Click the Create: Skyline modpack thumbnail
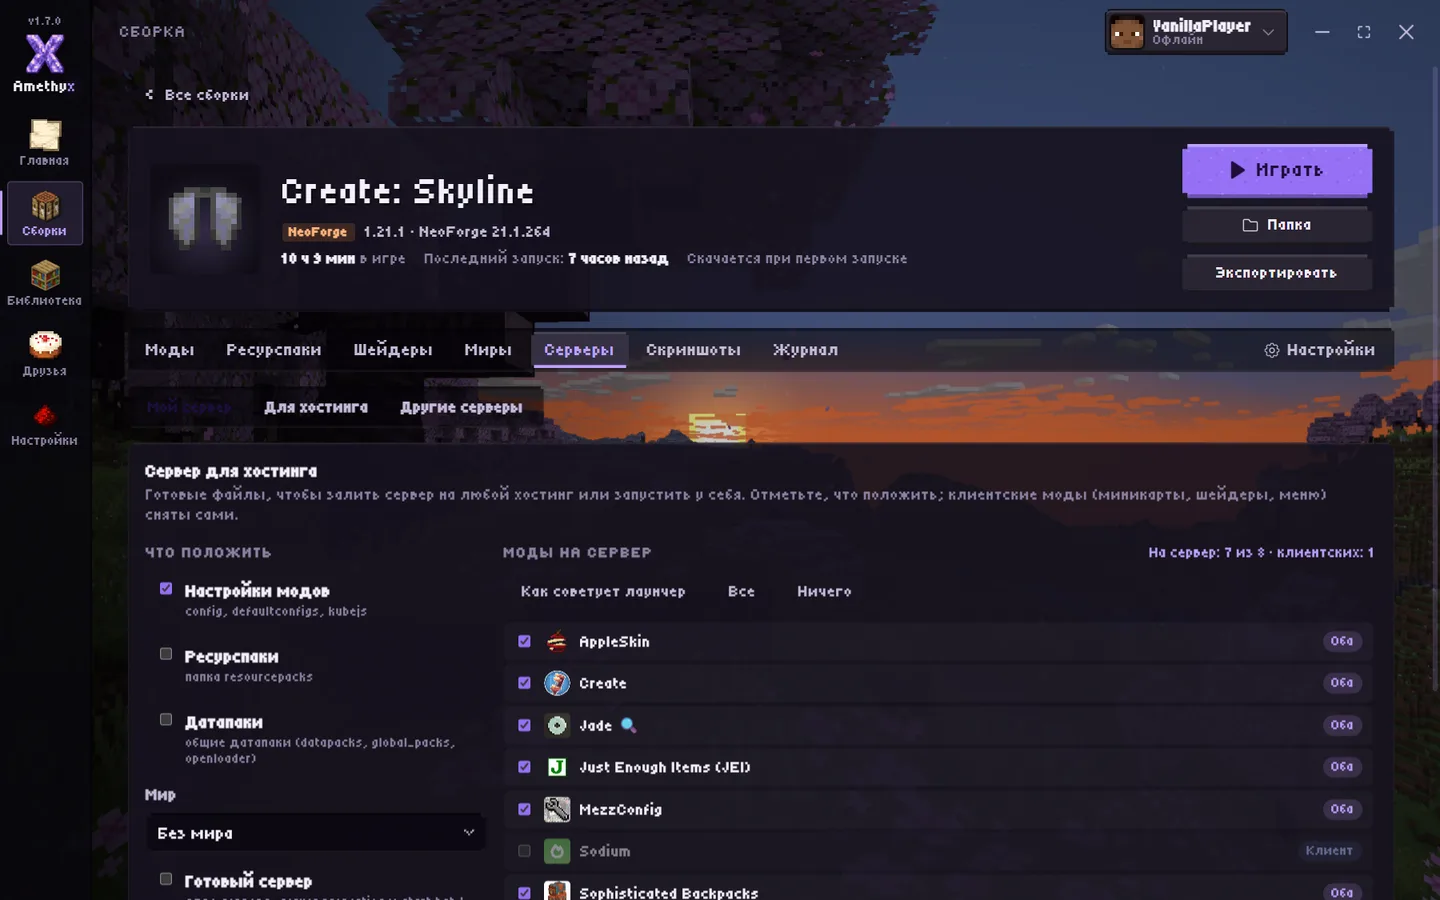The height and width of the screenshot is (900, 1440). (x=205, y=218)
